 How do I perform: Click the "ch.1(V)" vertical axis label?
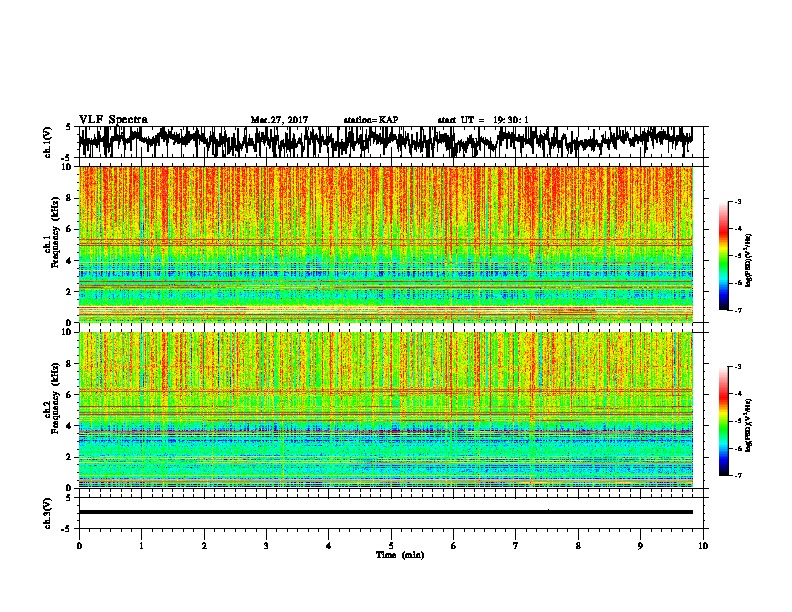[x=48, y=142]
